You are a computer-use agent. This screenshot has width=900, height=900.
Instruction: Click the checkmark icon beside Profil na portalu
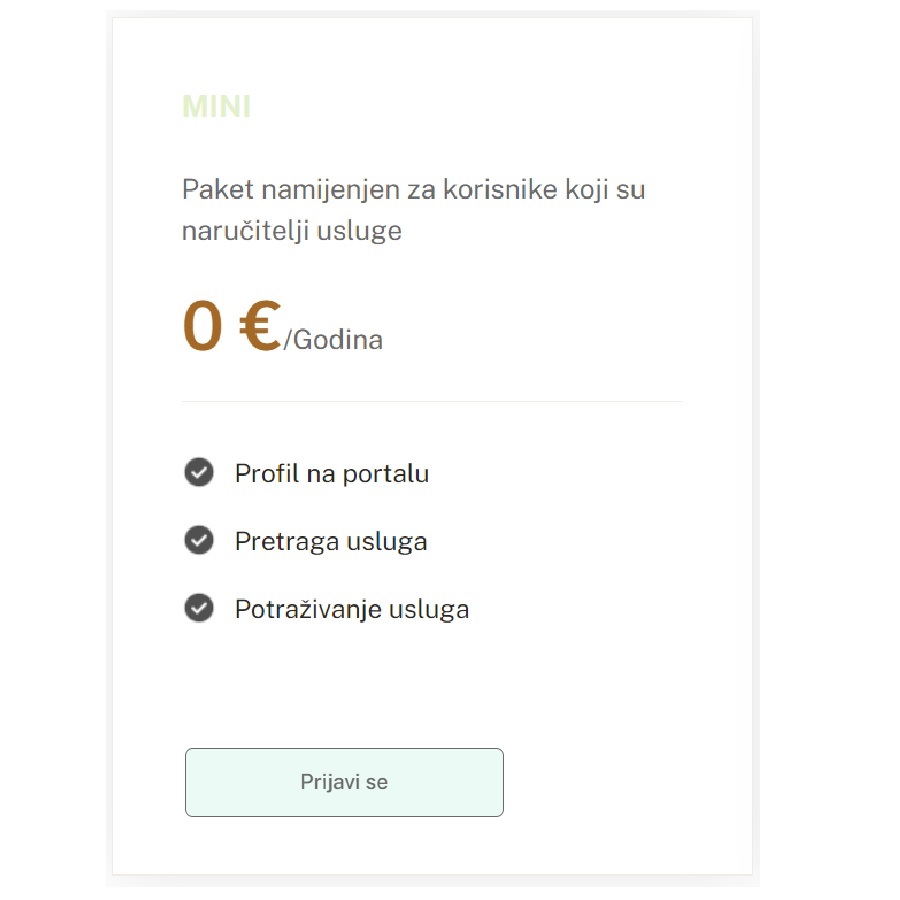[199, 472]
